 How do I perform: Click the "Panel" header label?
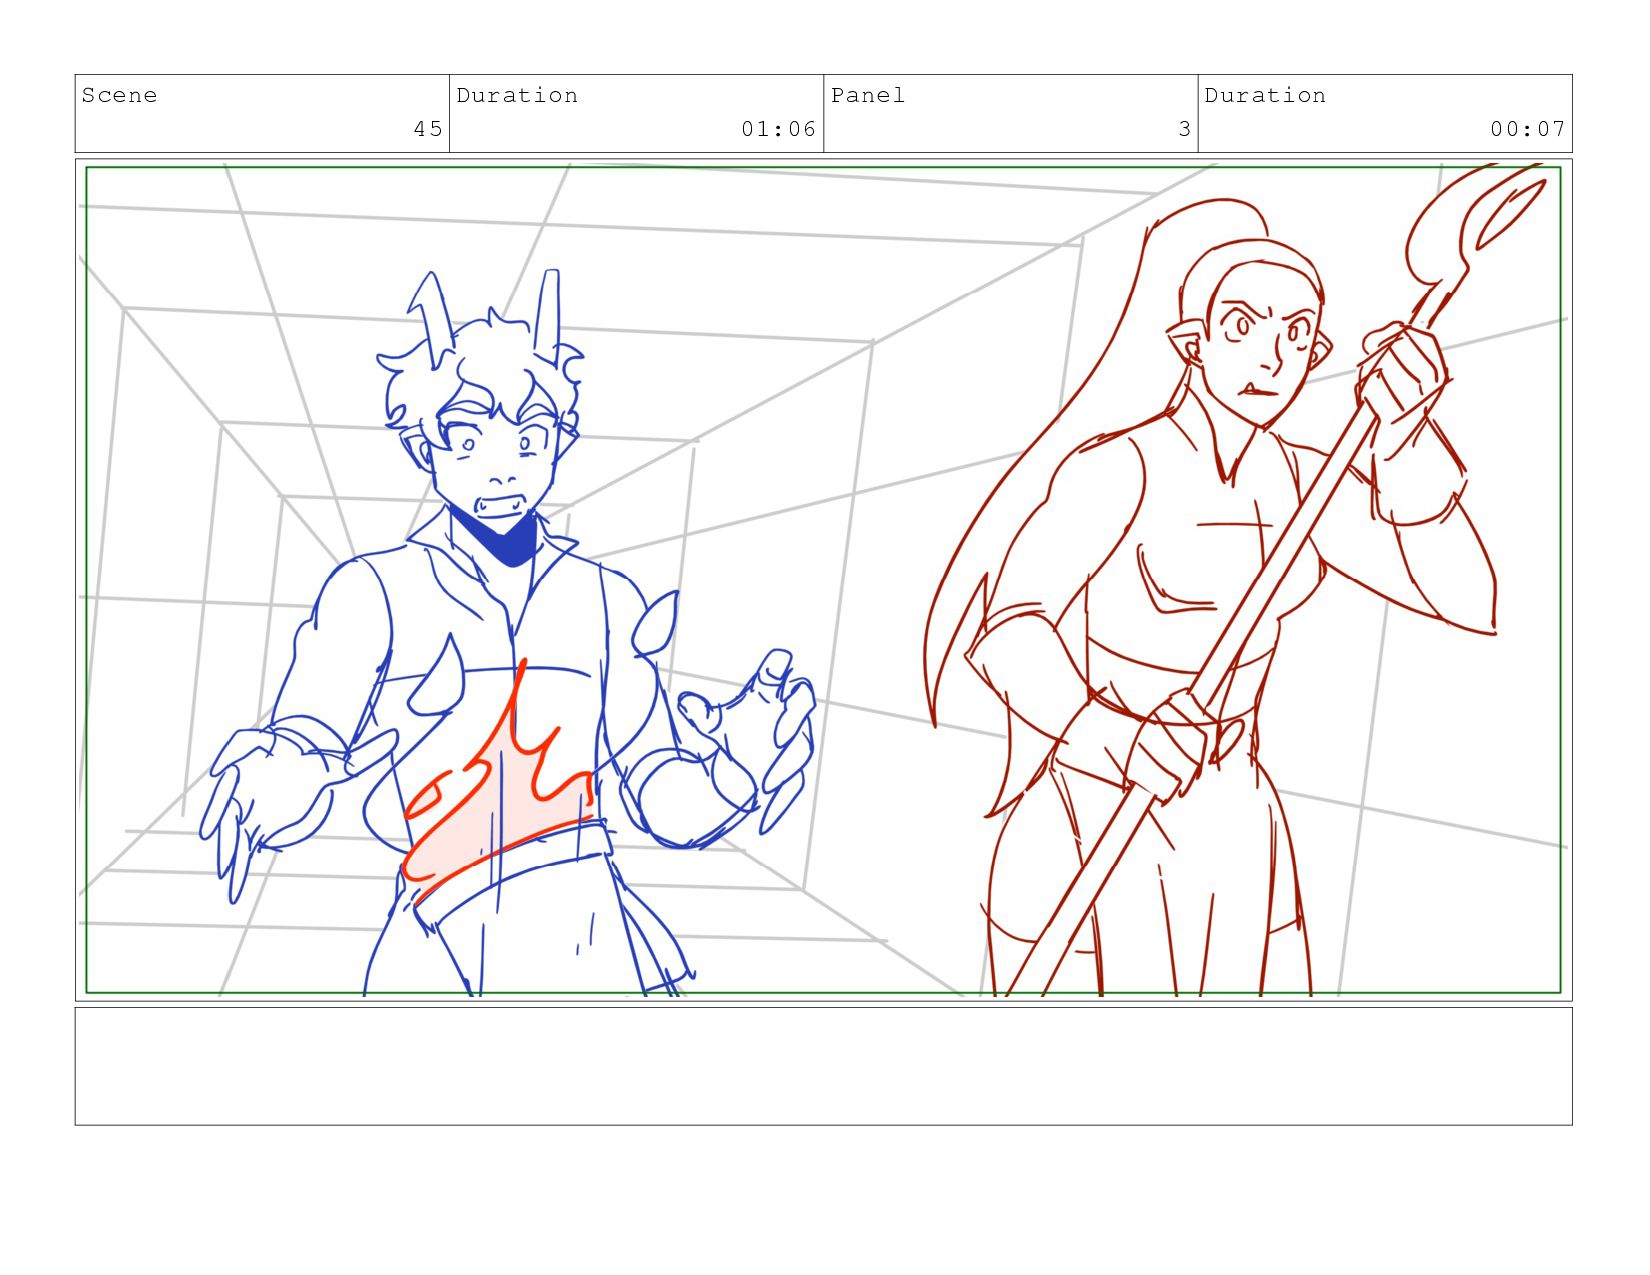(867, 95)
